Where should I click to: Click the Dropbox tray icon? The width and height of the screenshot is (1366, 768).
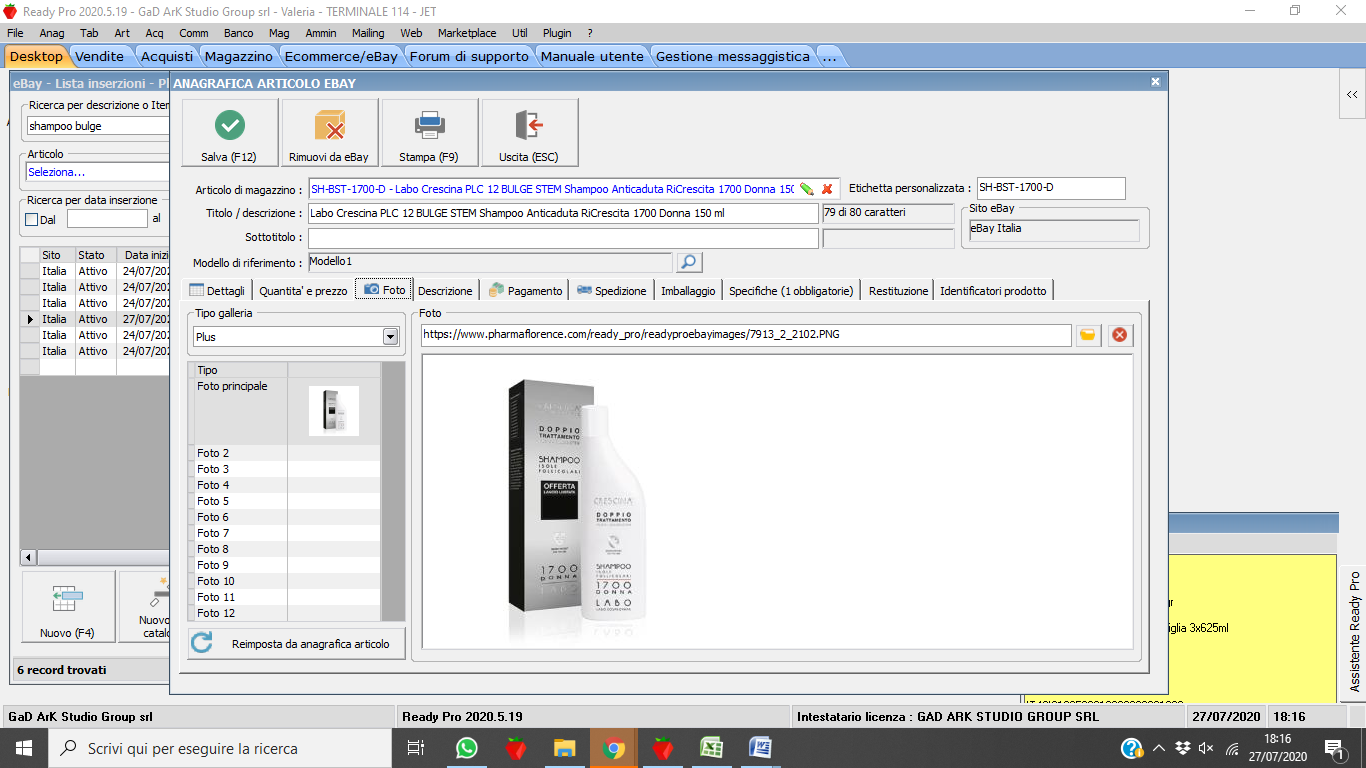point(1182,748)
